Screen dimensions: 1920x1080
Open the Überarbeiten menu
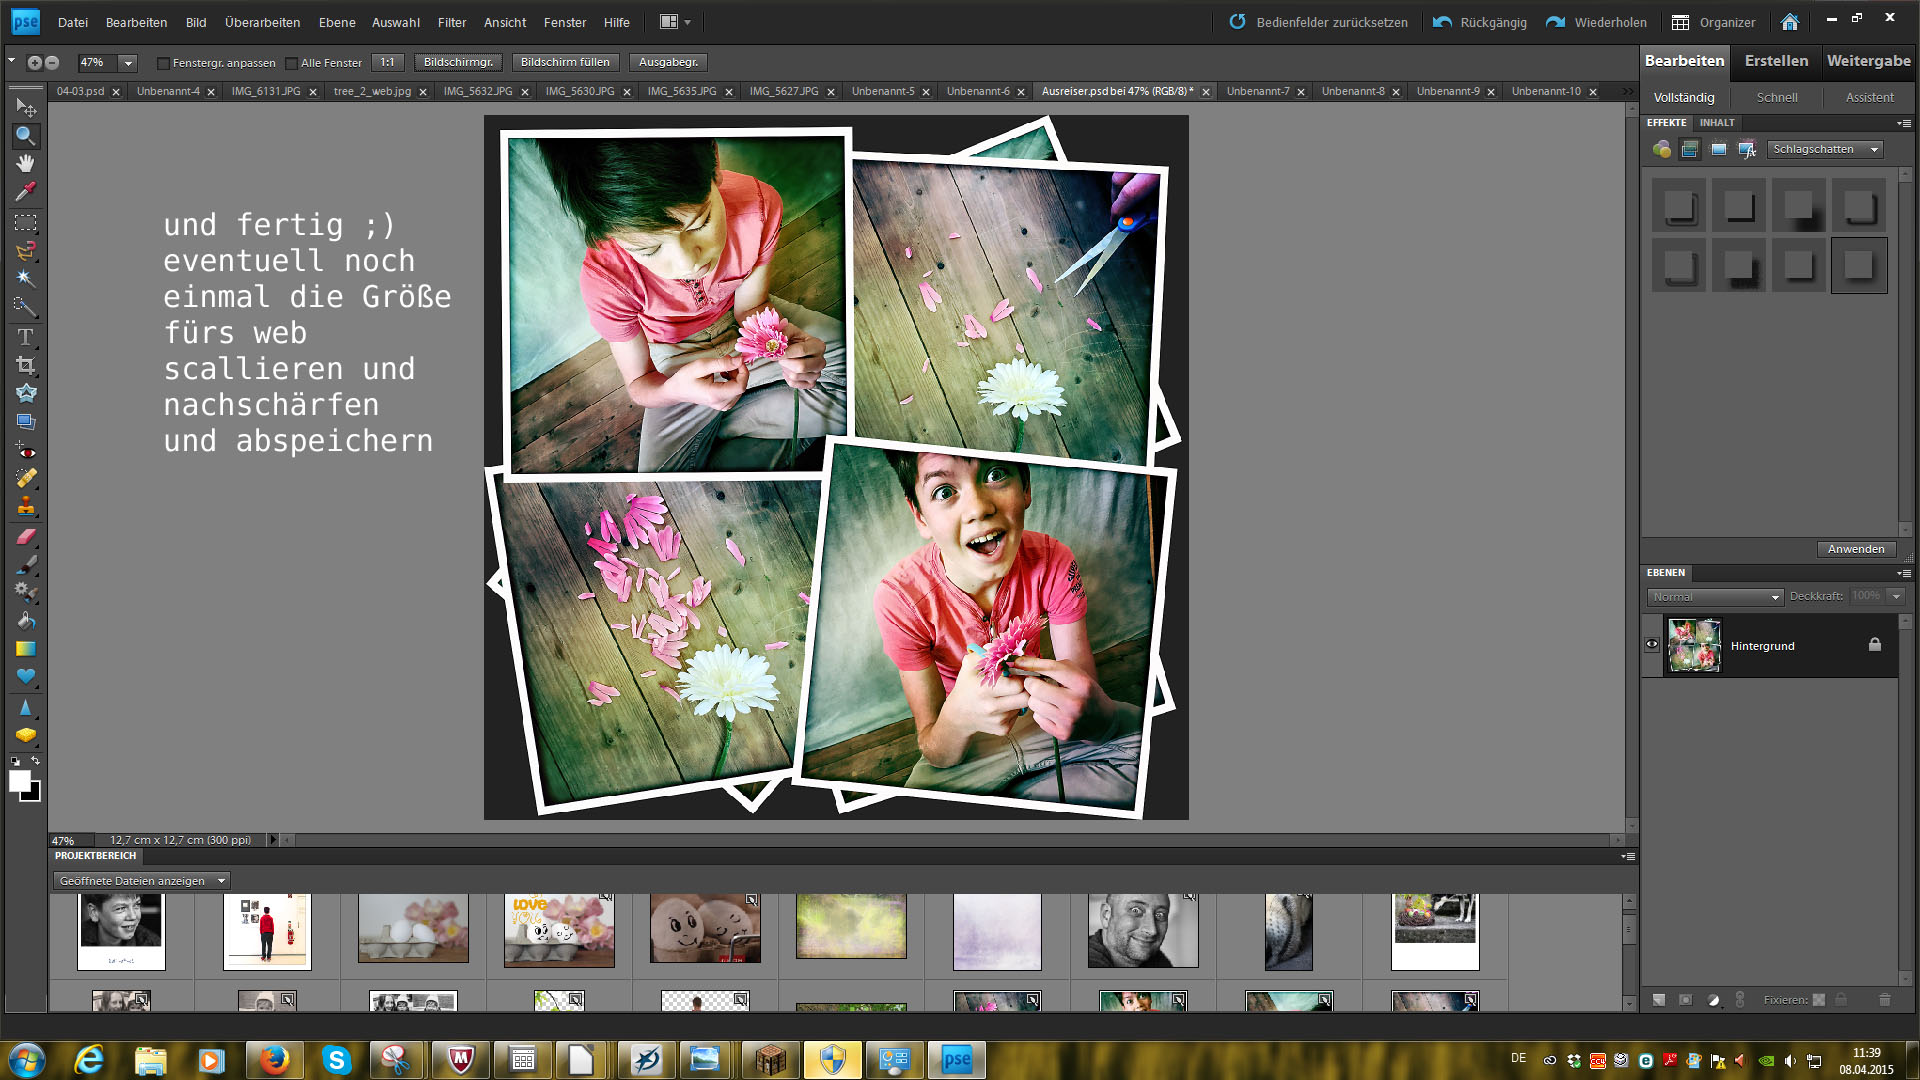point(262,22)
